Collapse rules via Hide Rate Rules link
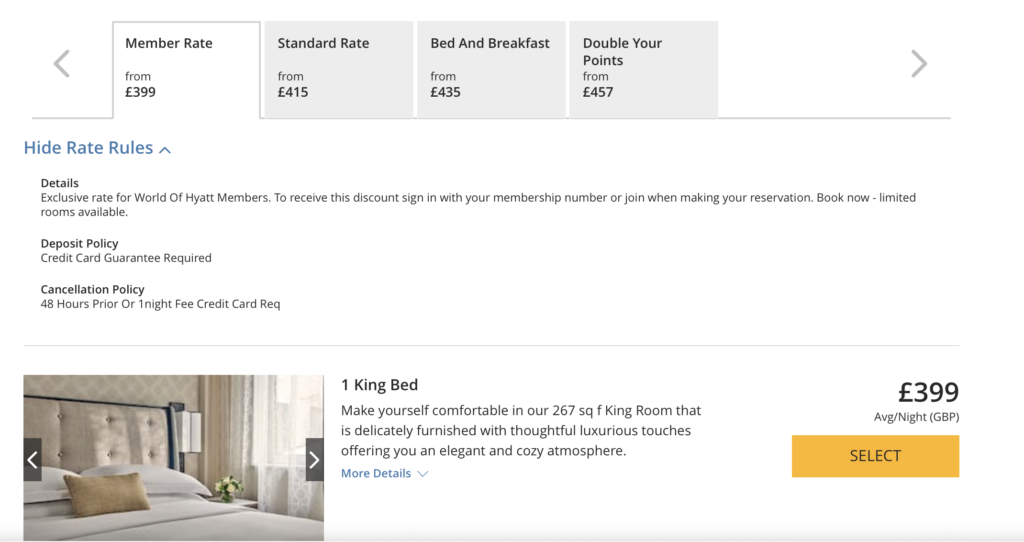Screen dimensions: 1024x542 88,148
